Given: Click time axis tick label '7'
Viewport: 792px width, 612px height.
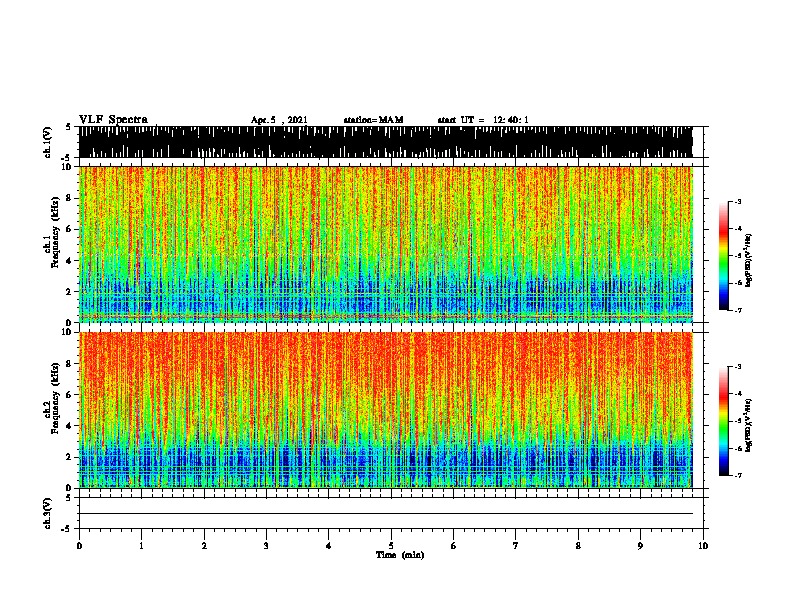Looking at the screenshot, I should [516, 546].
